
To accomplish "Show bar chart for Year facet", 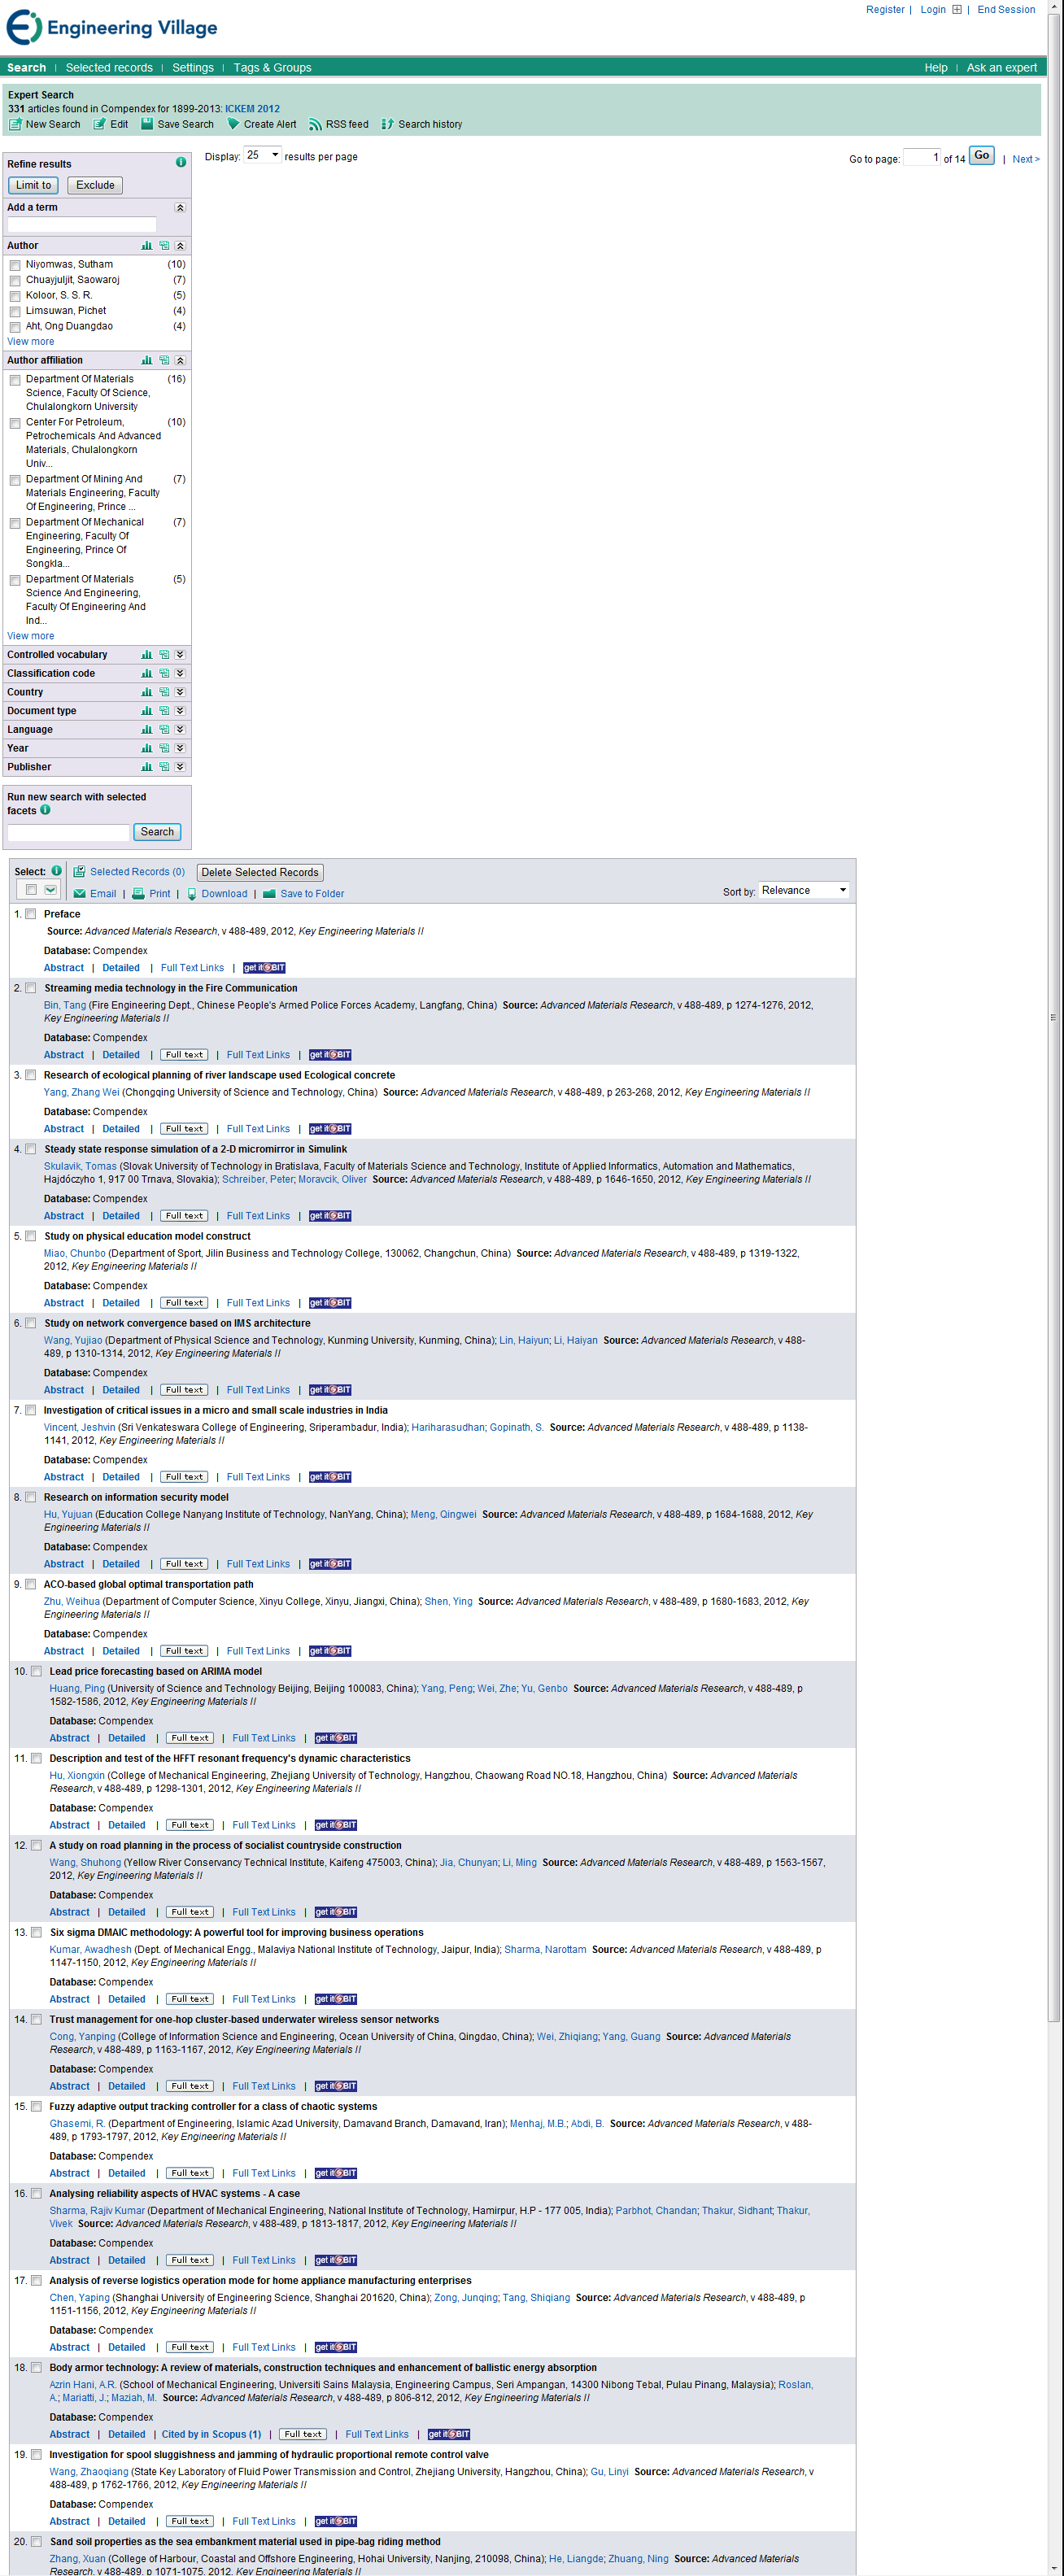I will coord(147,749).
